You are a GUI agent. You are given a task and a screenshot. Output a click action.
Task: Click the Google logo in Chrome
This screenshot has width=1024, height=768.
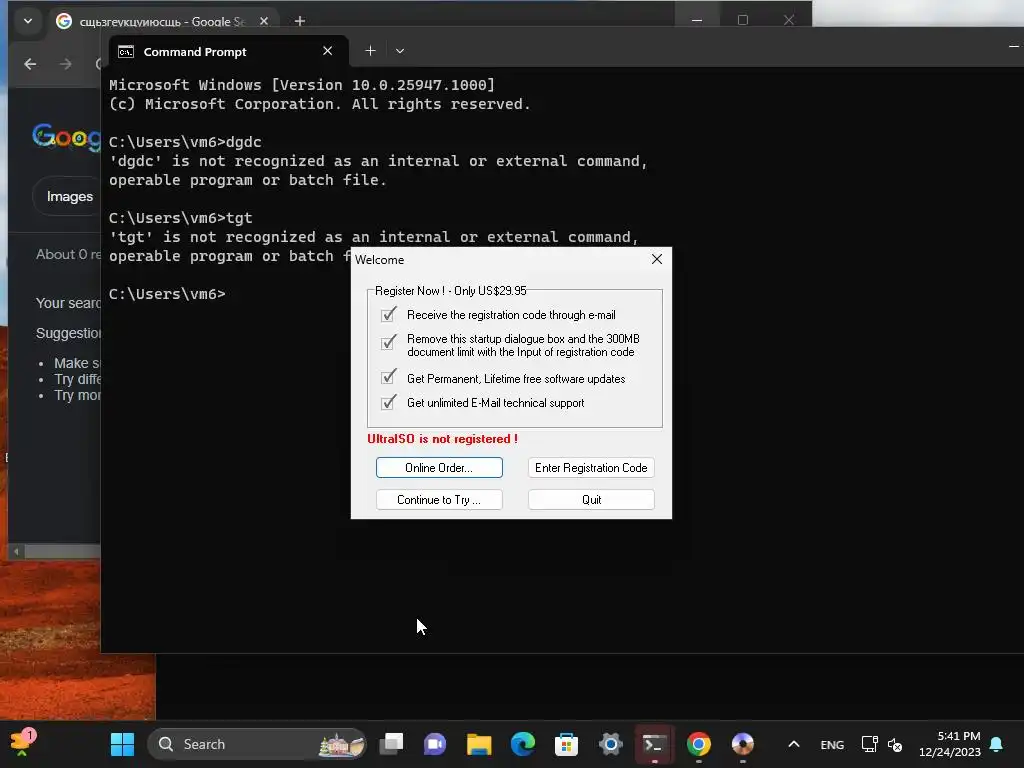click(x=67, y=136)
